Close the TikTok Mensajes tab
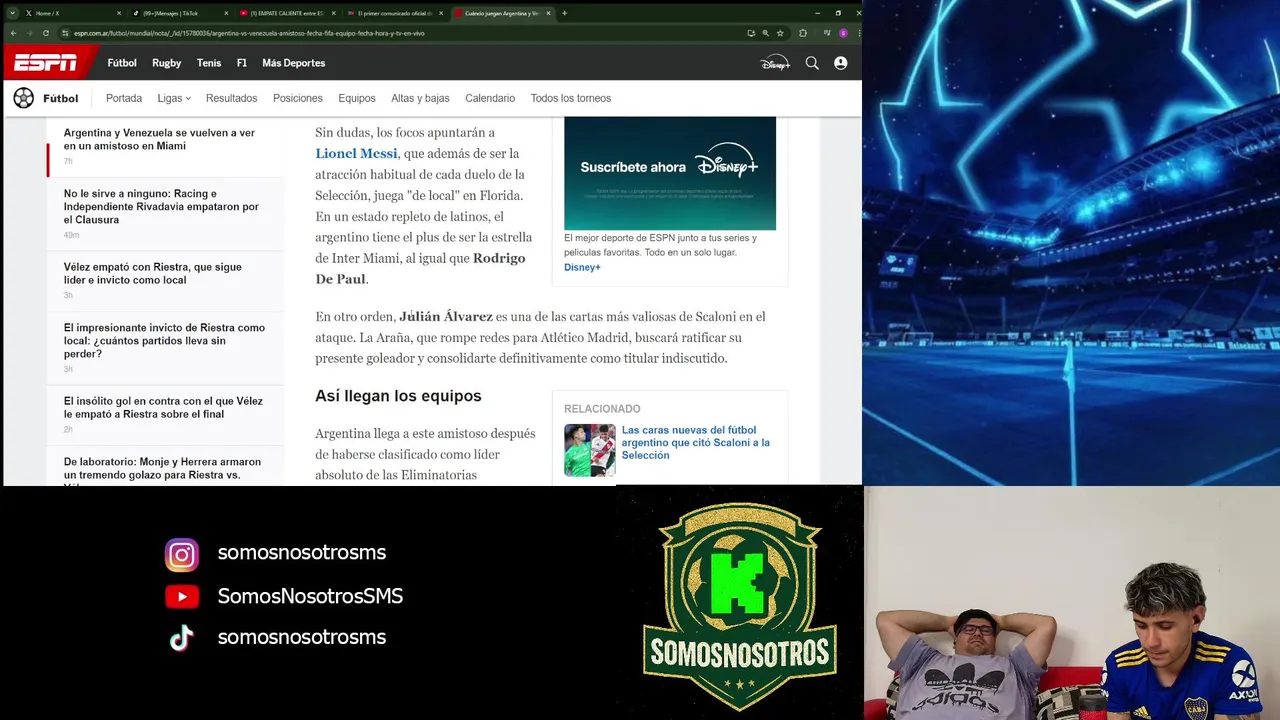Viewport: 1280px width, 720px height. tap(226, 13)
